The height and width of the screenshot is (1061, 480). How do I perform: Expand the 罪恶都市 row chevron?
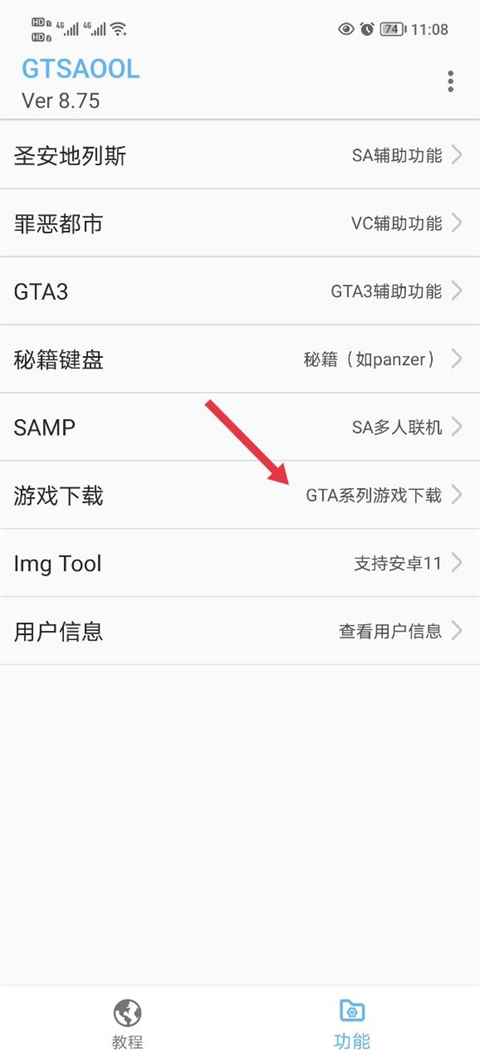pyautogui.click(x=457, y=223)
